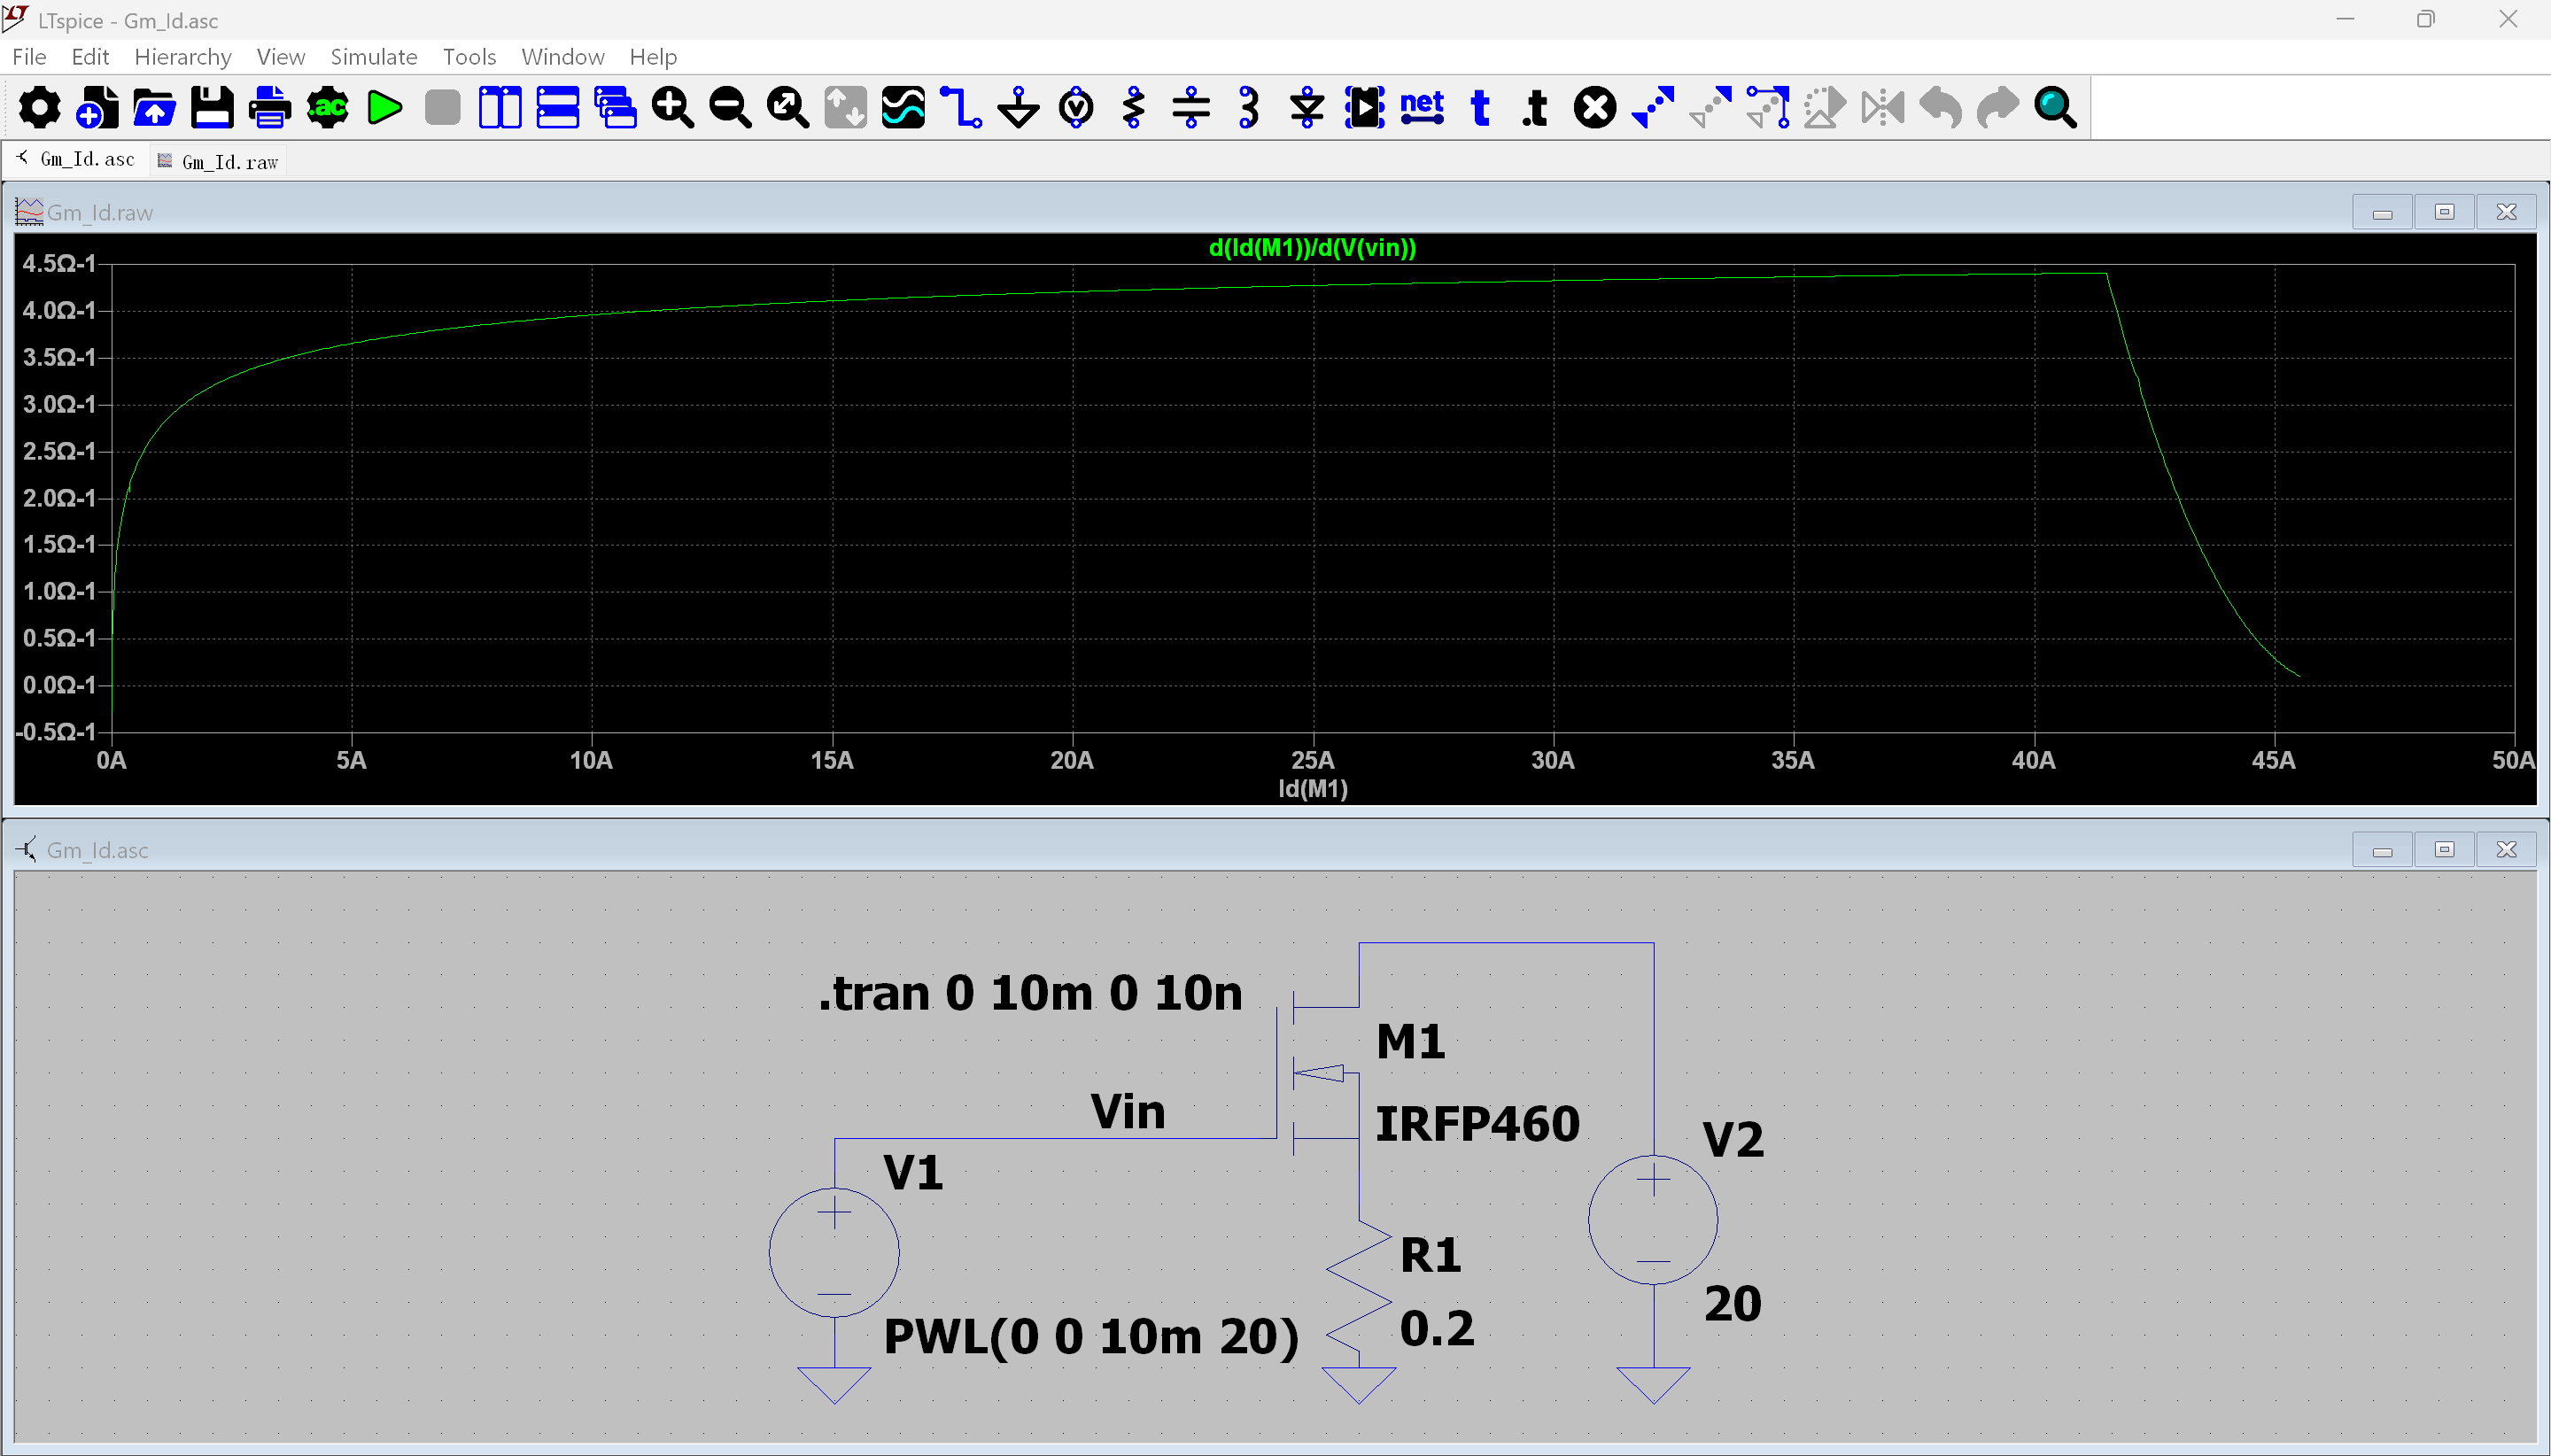Open the Hierarchy menu
Image resolution: width=2551 pixels, height=1456 pixels.
[x=183, y=57]
